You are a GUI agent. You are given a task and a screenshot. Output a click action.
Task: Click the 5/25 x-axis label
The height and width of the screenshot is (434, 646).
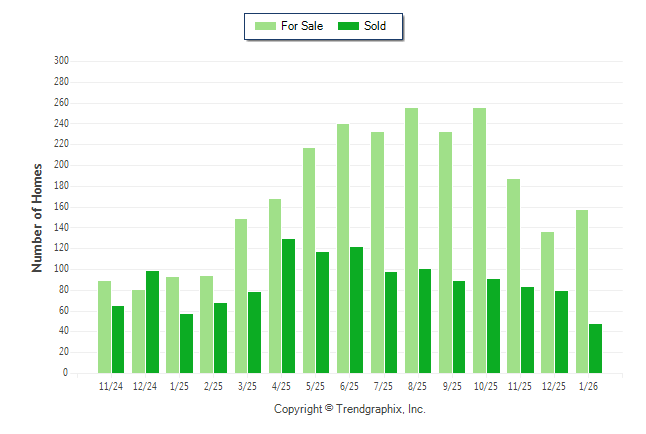[315, 385]
